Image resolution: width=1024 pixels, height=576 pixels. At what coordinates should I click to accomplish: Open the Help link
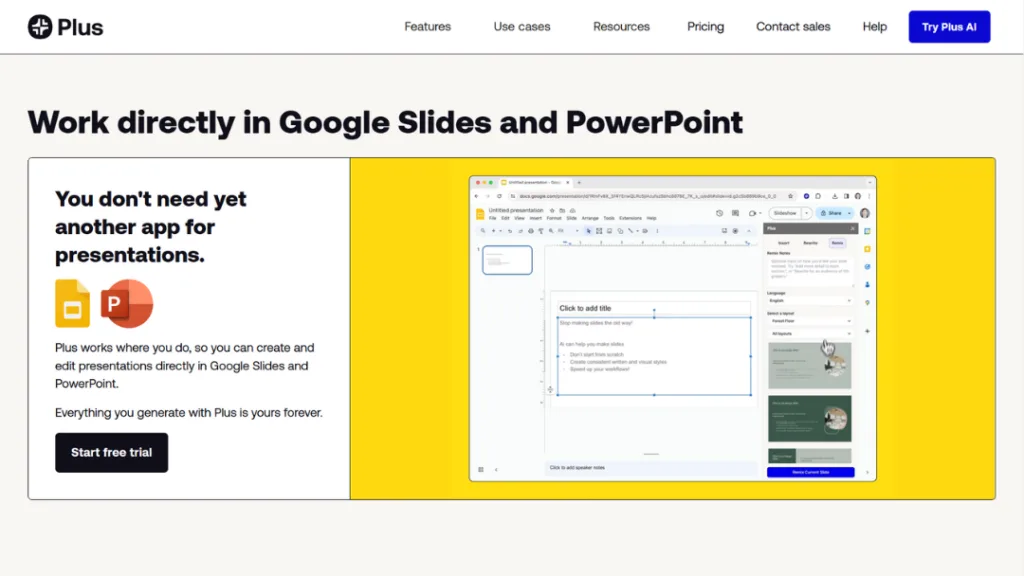(x=874, y=27)
